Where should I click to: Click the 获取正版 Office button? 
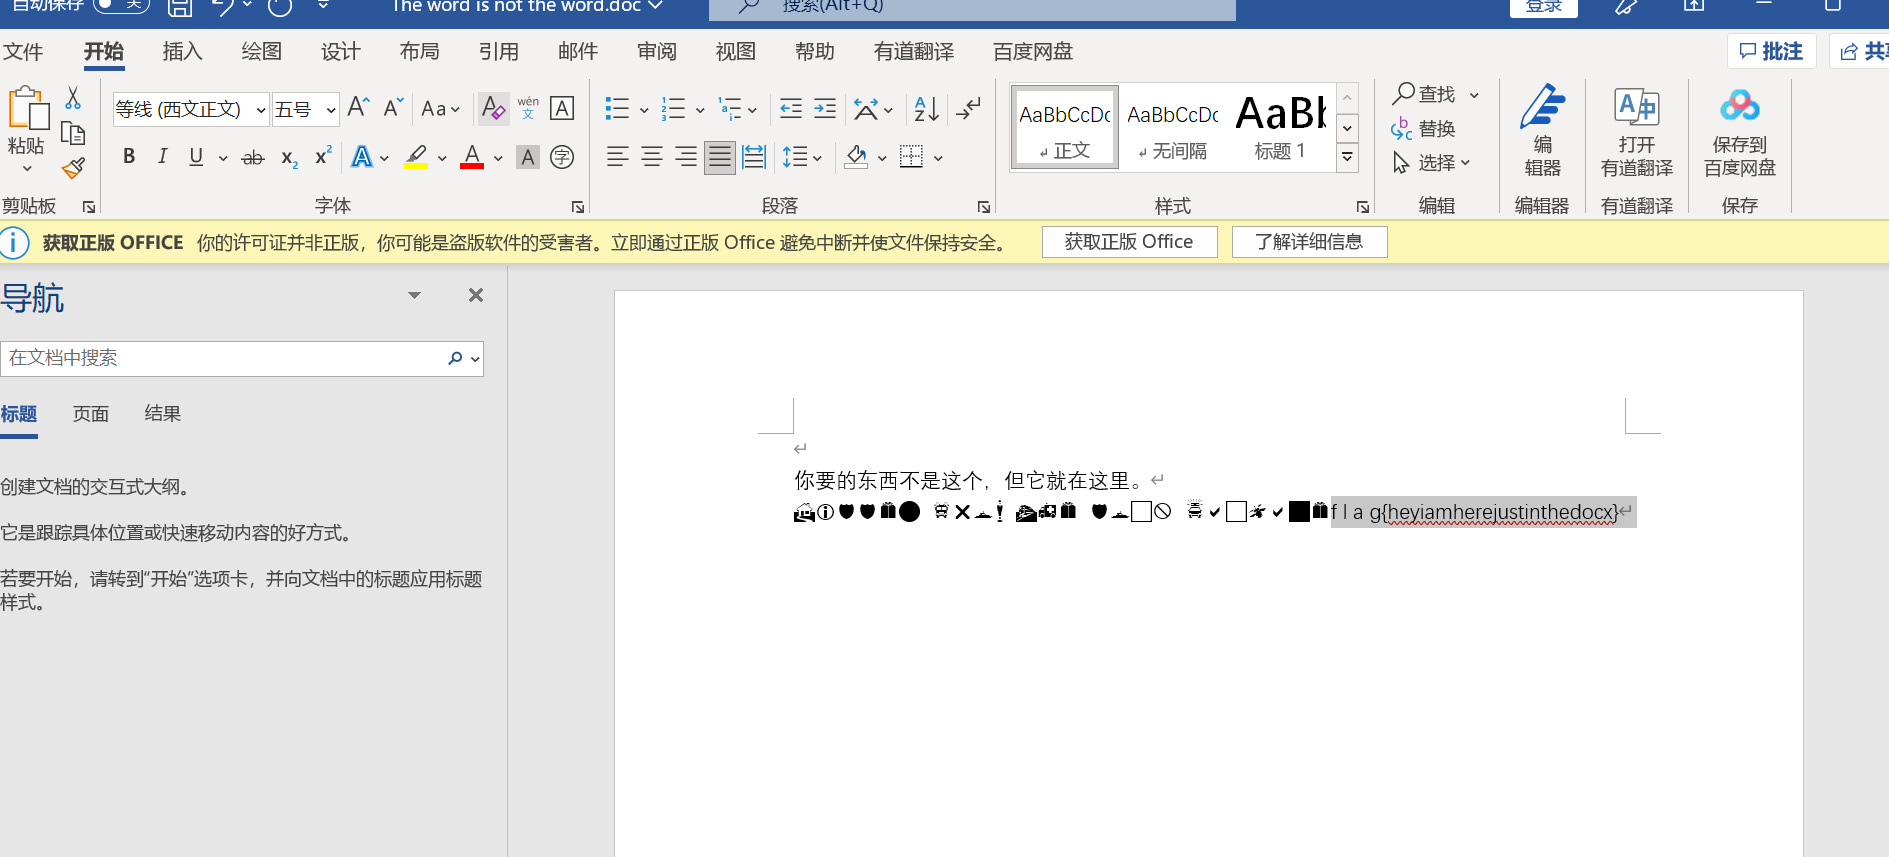point(1129,242)
